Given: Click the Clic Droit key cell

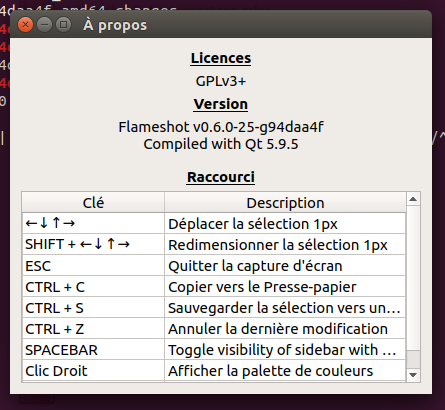Looking at the screenshot, I should pos(93,371).
